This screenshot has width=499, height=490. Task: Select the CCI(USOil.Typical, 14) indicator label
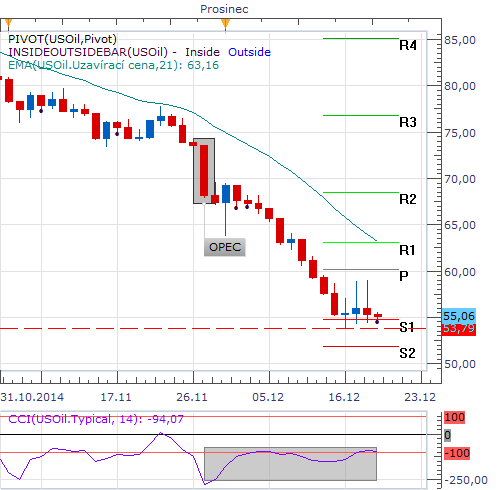[96, 419]
